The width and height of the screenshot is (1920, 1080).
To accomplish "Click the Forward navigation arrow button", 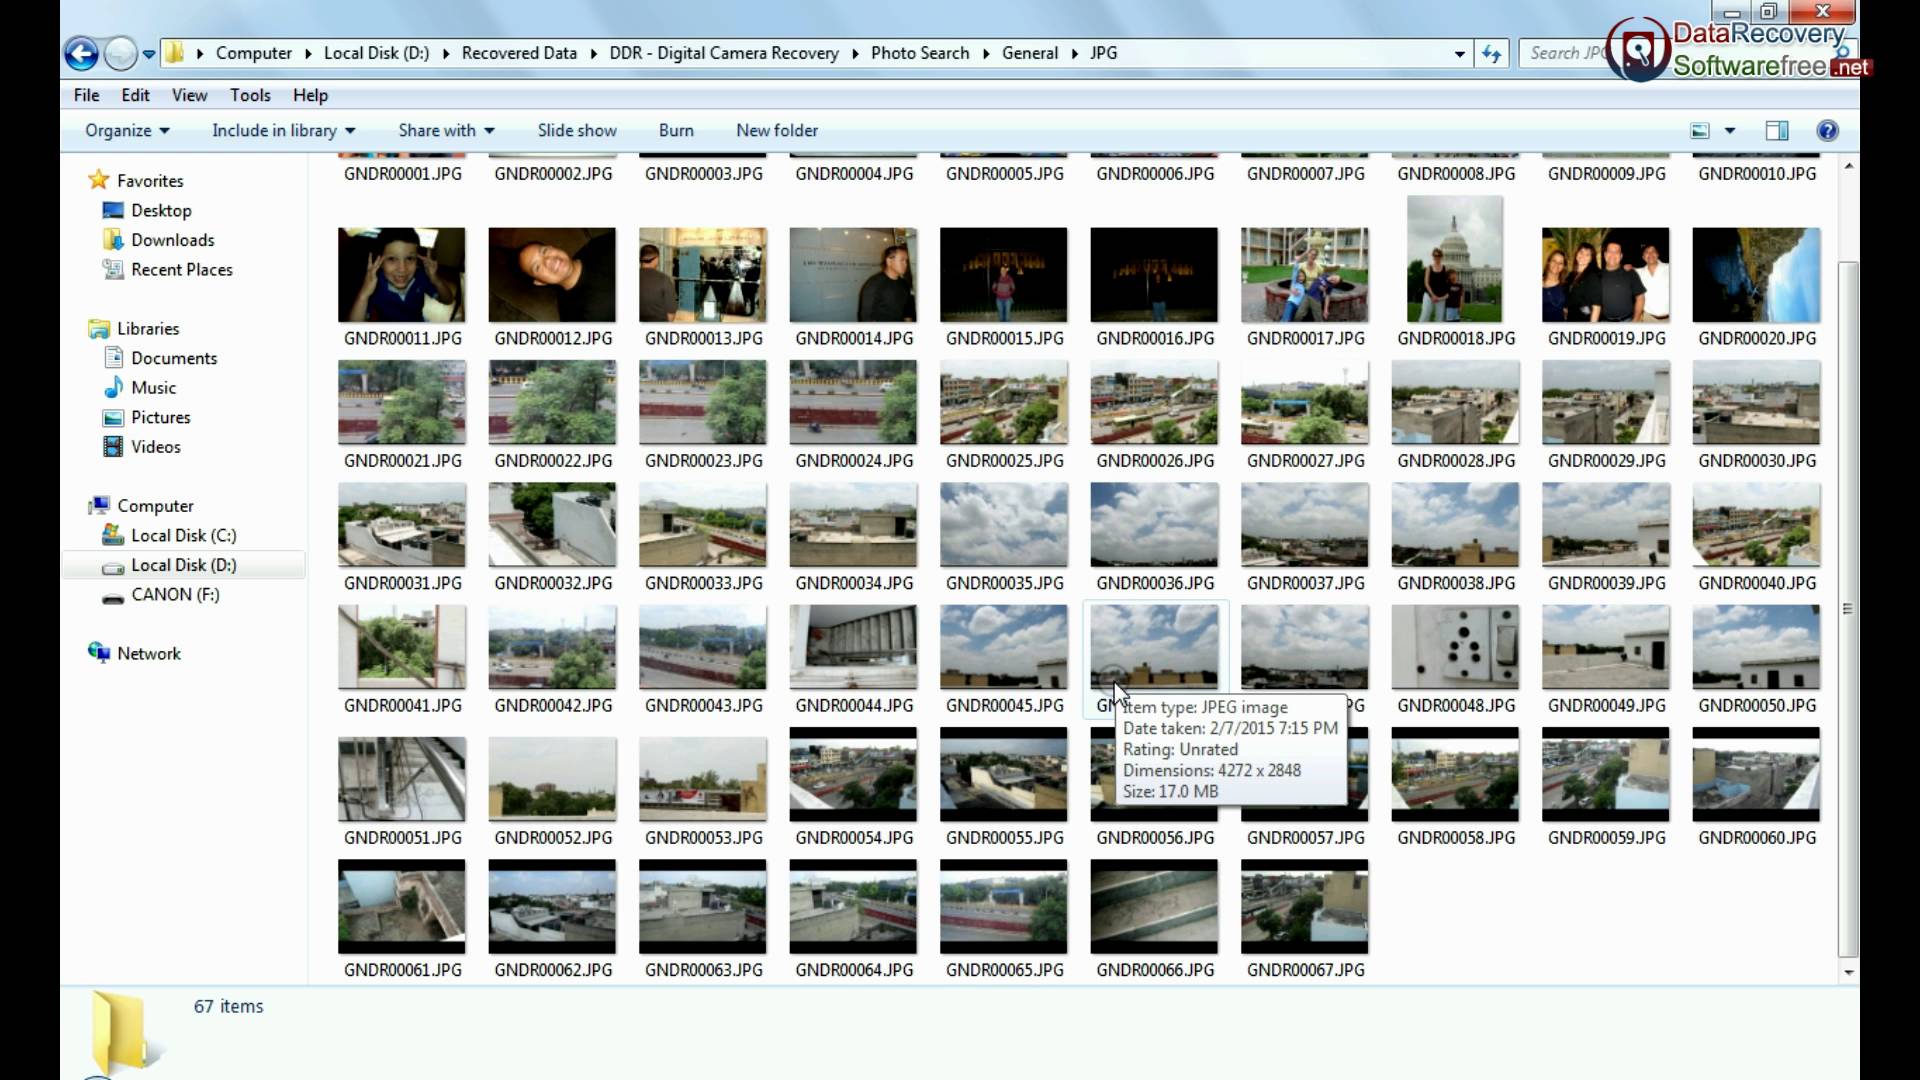I will point(121,53).
